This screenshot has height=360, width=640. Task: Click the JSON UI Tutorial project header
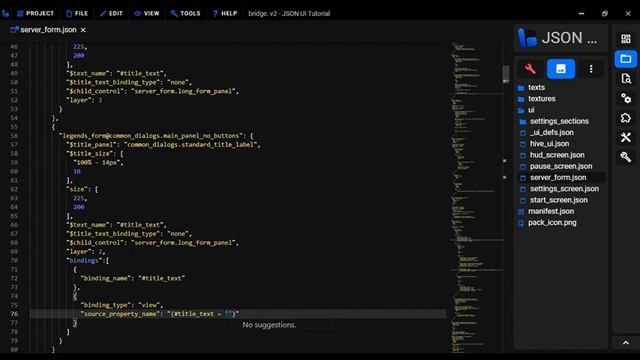[x=560, y=38]
